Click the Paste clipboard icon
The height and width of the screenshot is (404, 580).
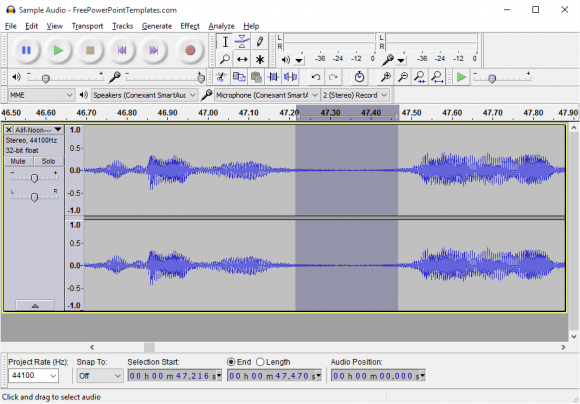pos(256,77)
